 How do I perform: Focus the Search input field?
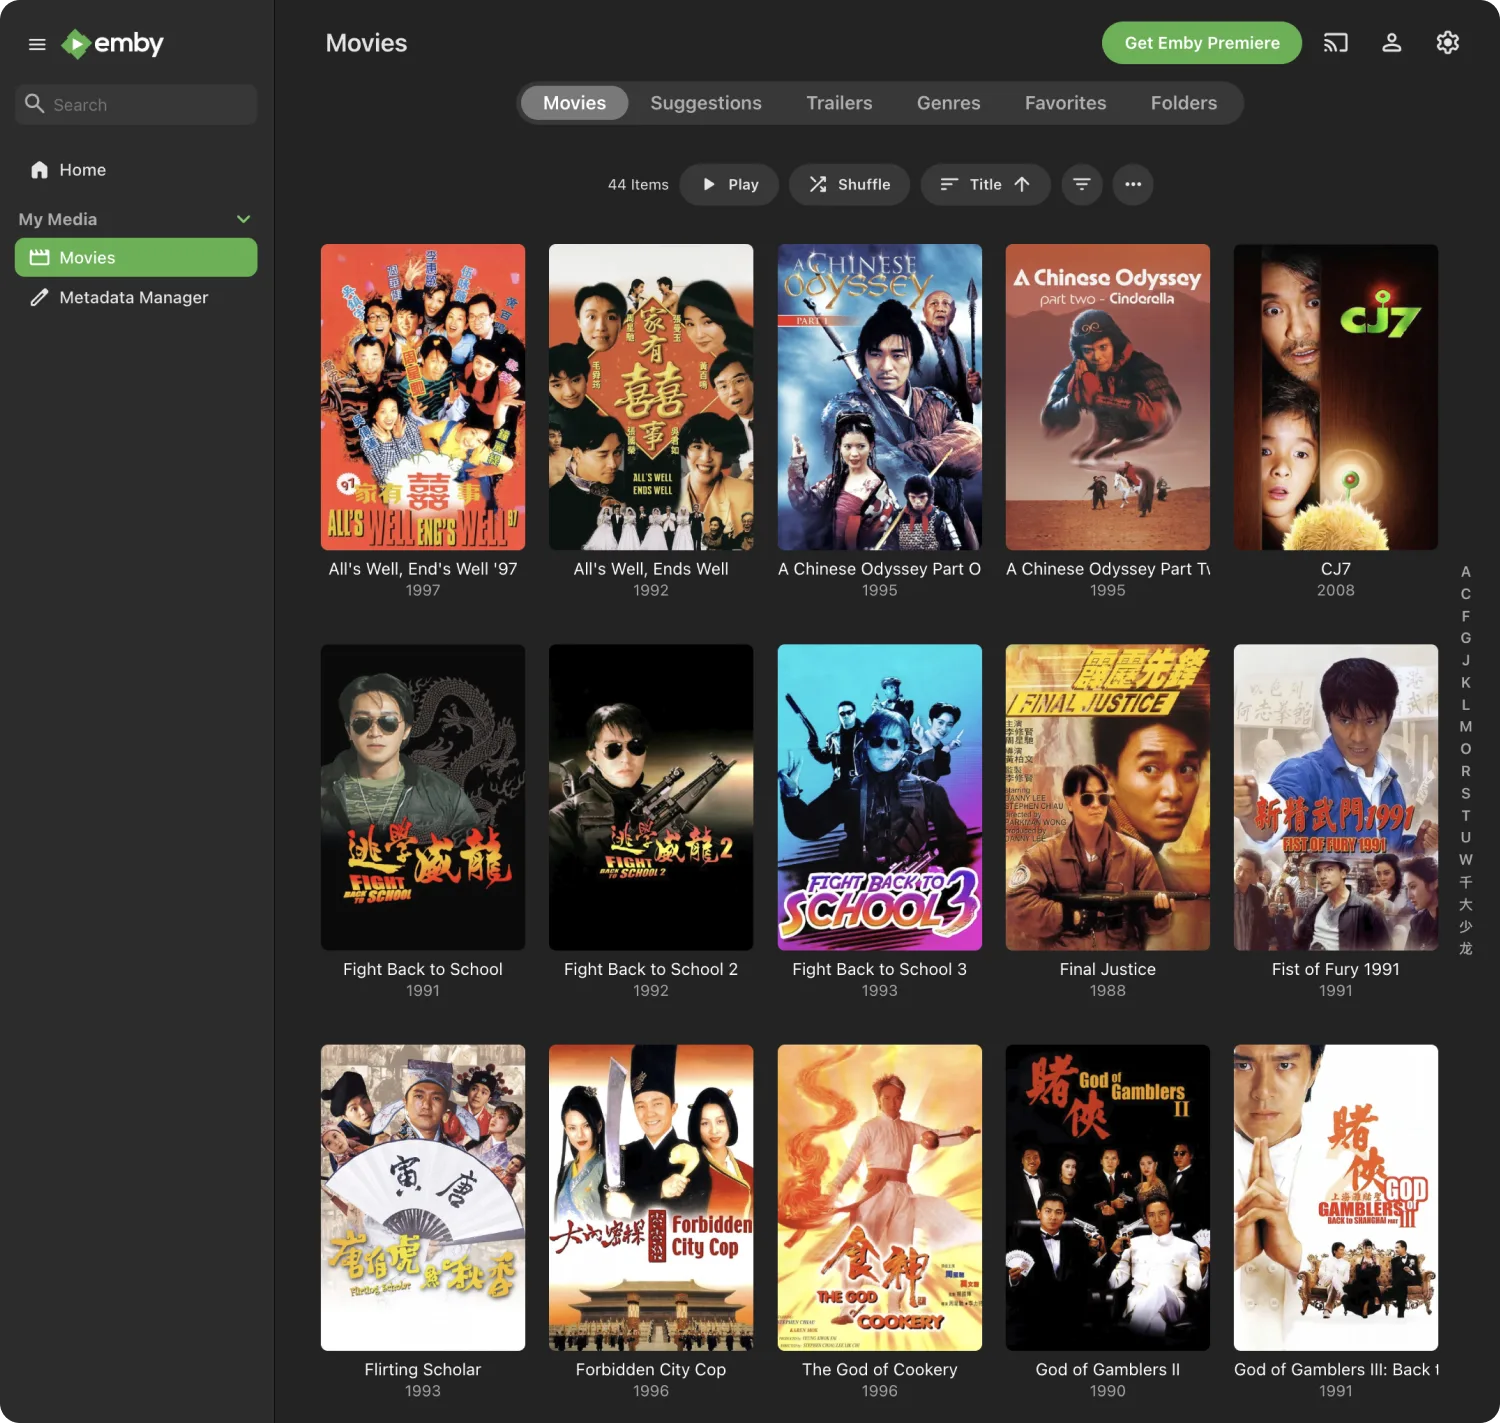click(136, 104)
